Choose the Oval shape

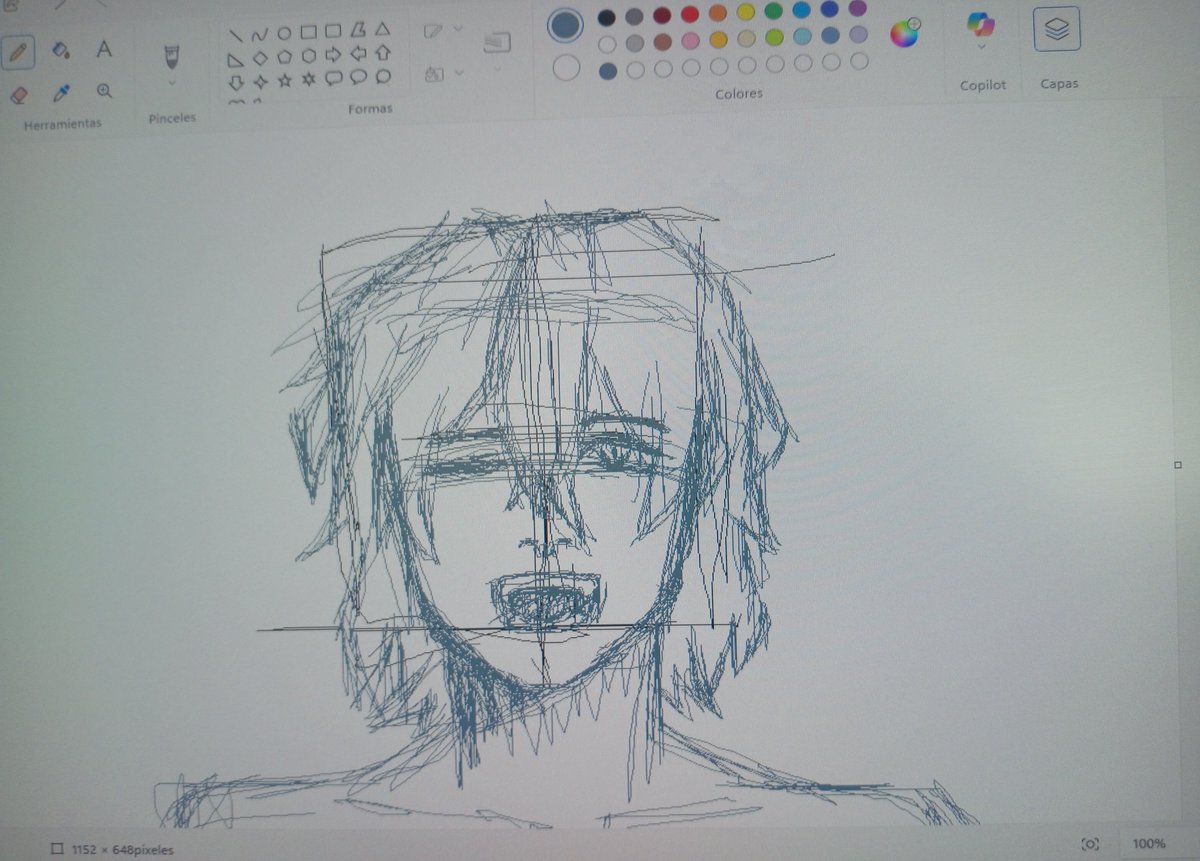click(x=284, y=33)
